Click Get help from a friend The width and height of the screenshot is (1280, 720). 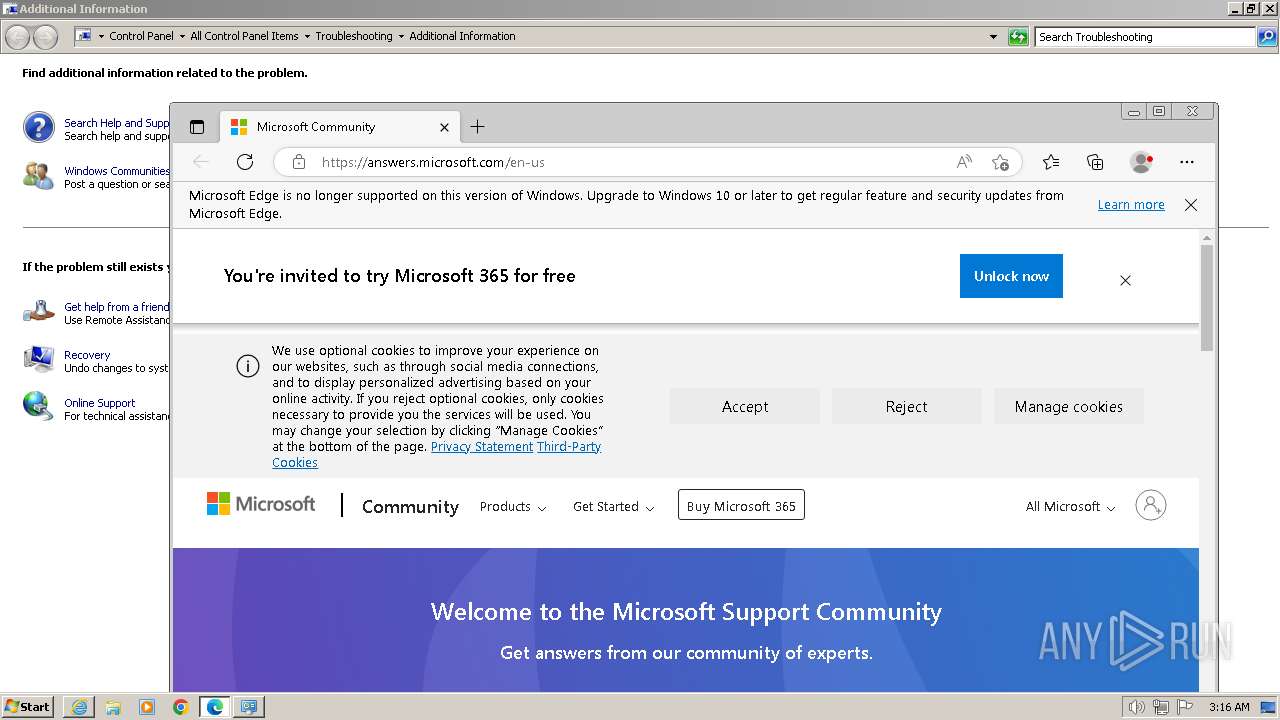pyautogui.click(x=117, y=307)
